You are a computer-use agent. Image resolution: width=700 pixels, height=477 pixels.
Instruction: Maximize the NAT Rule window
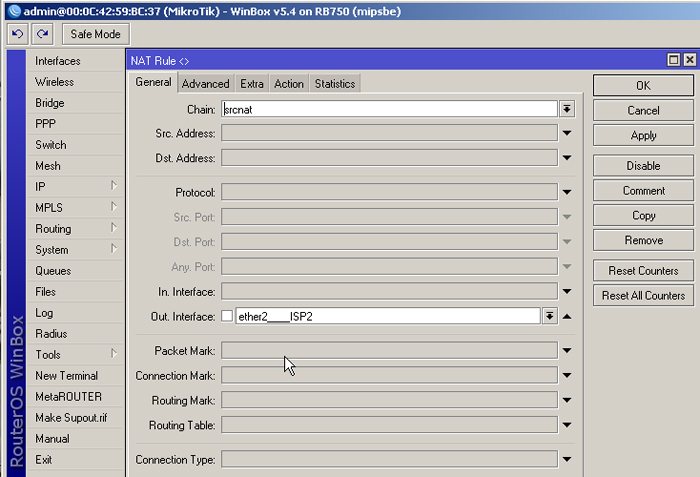pyautogui.click(x=673, y=60)
